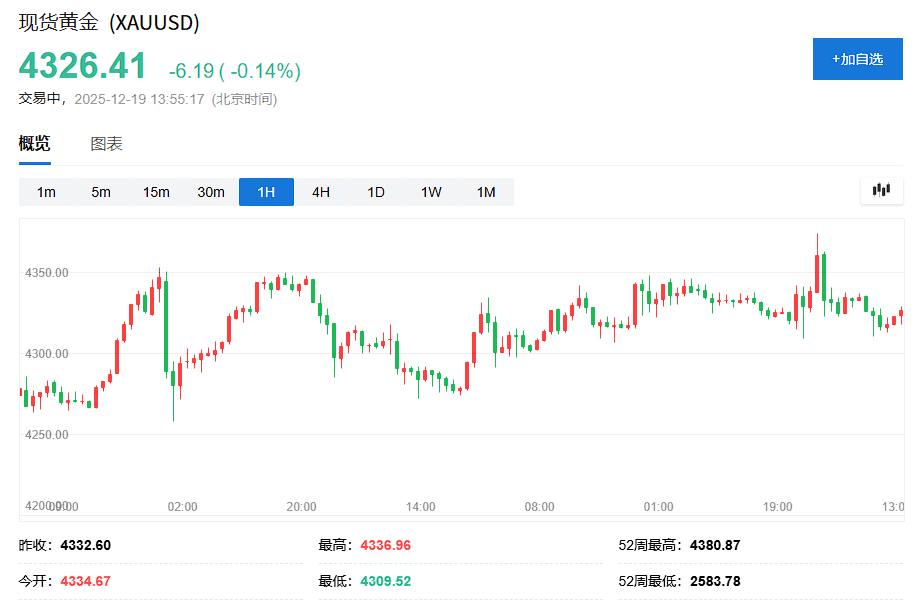Add XAUUSD to watchlist with +加自选
This screenshot has height=601, width=915.
tap(857, 59)
